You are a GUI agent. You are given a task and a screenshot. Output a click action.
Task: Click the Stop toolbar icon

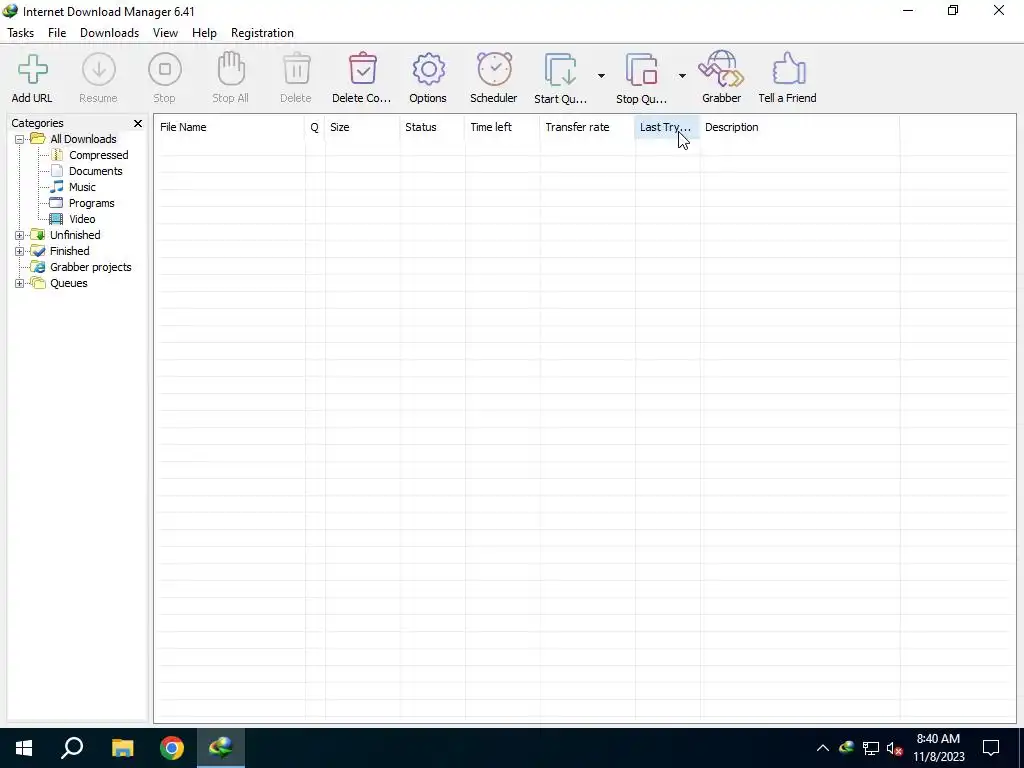click(x=165, y=70)
